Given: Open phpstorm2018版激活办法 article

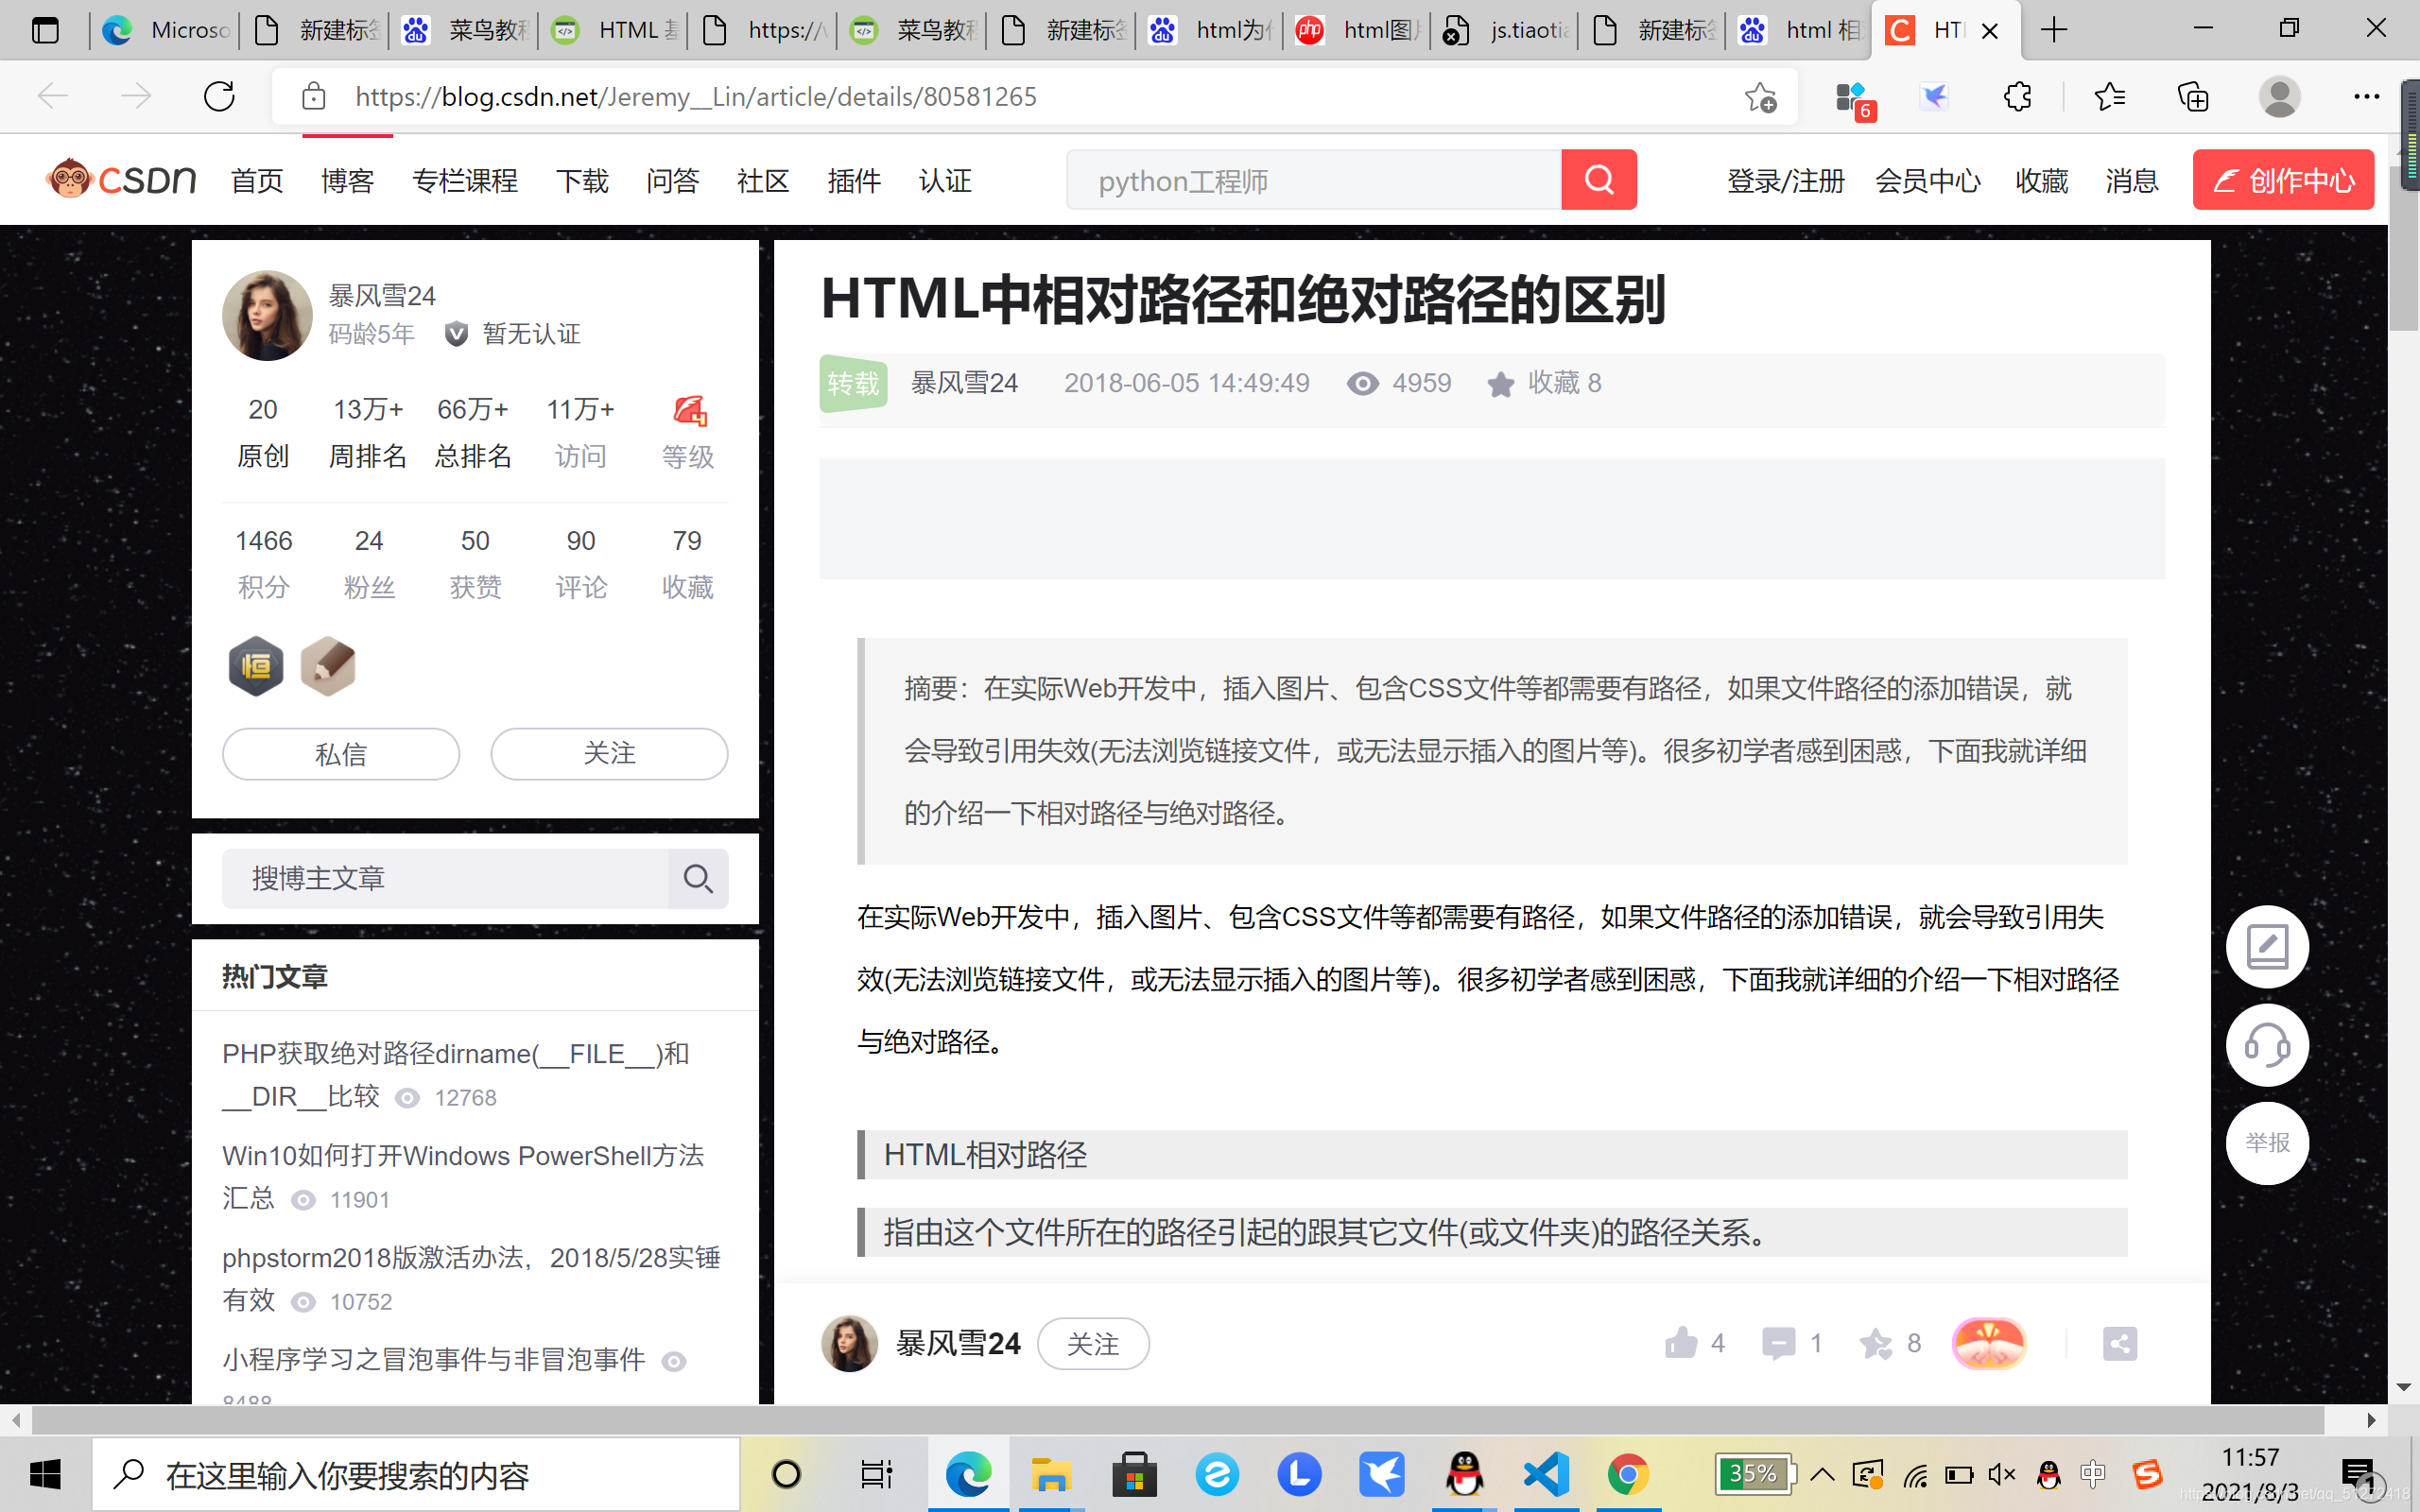Looking at the screenshot, I should coord(471,1279).
